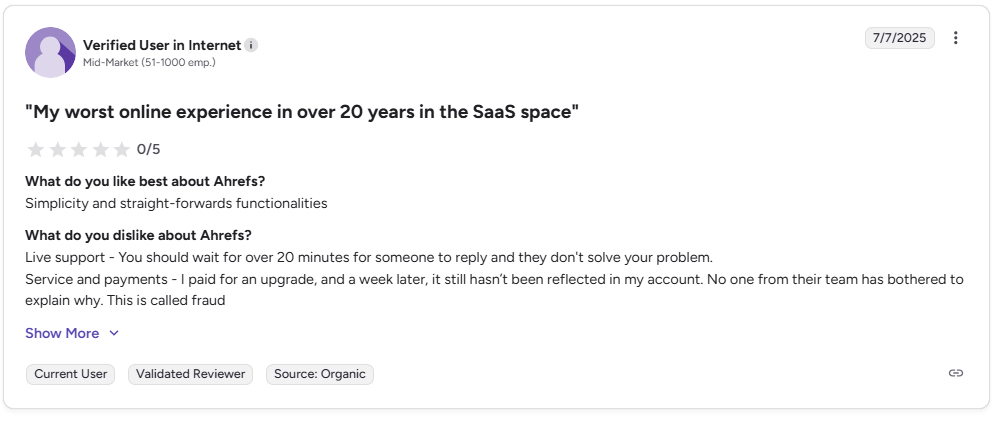The image size is (1000, 424).
Task: Click "What do you dislike about Ahrefs?" heading
Action: [138, 236]
